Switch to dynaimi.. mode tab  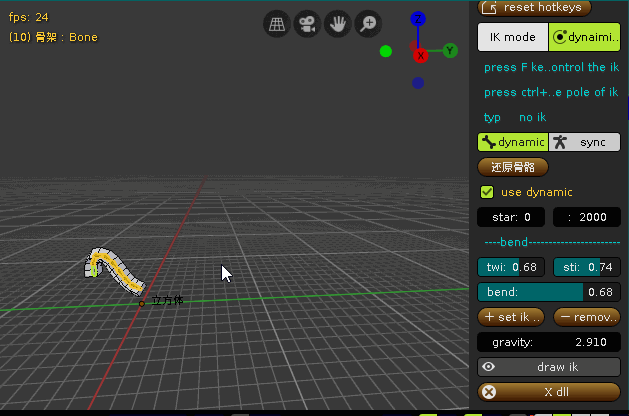[584, 37]
